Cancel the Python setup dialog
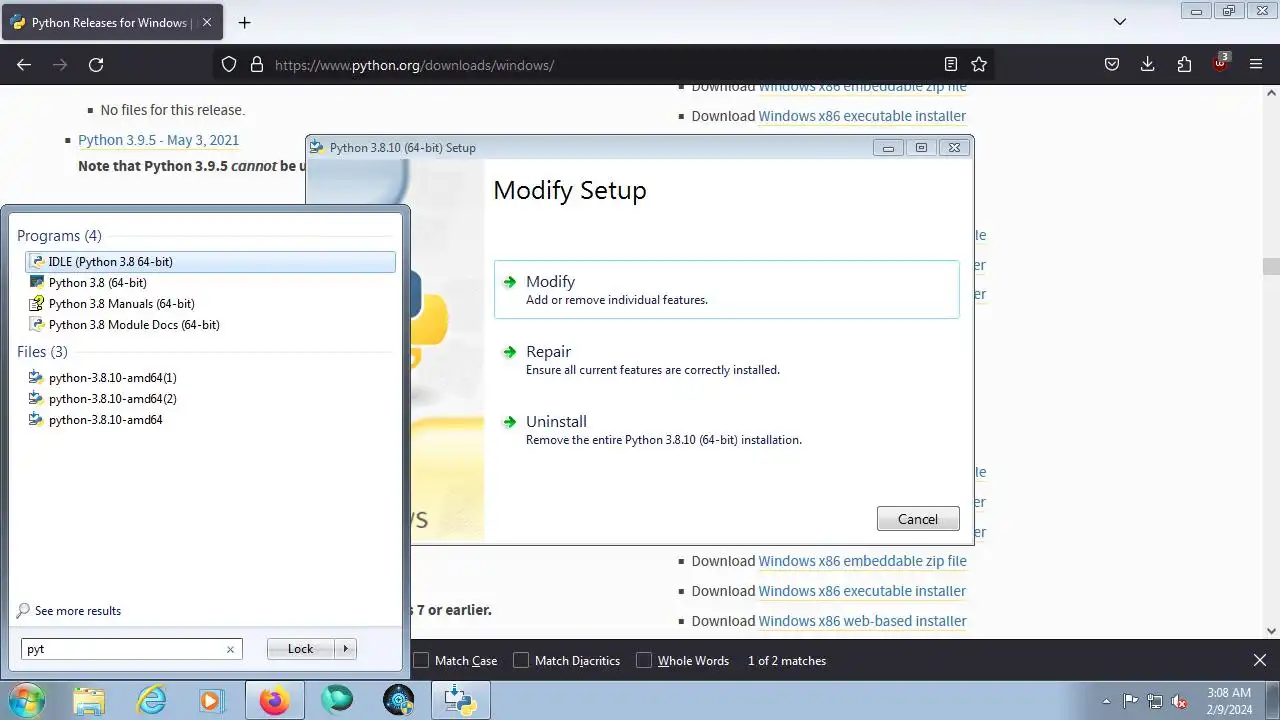 tap(918, 519)
